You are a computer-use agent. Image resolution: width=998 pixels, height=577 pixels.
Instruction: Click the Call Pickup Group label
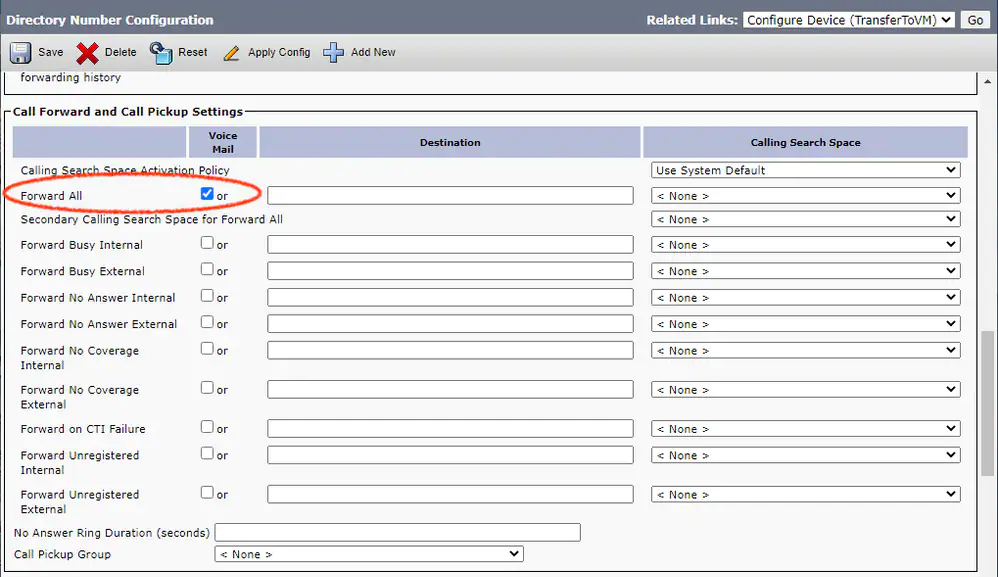62,554
